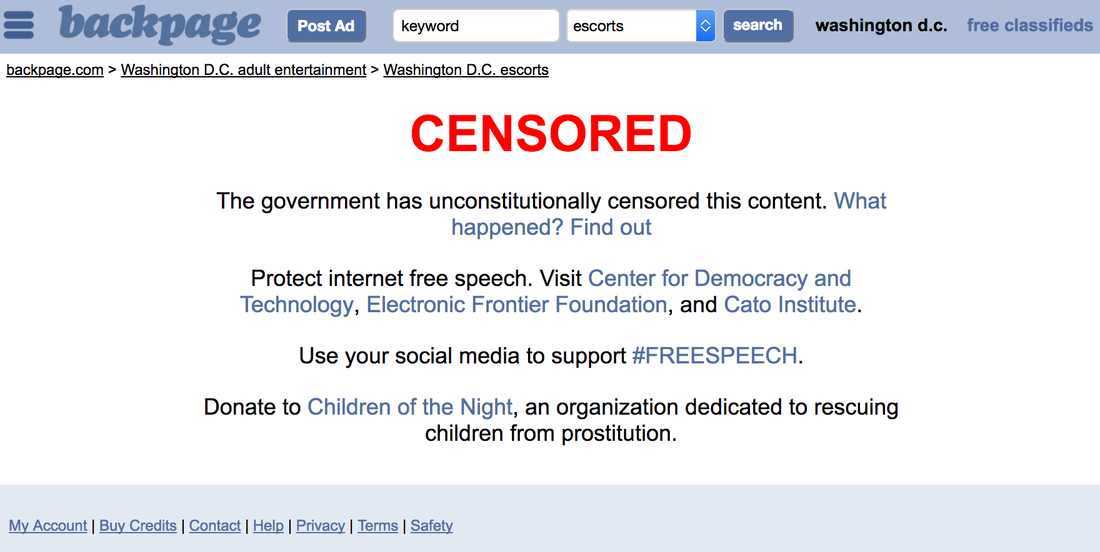Click the search button
The width and height of the screenshot is (1100, 552).
[758, 25]
